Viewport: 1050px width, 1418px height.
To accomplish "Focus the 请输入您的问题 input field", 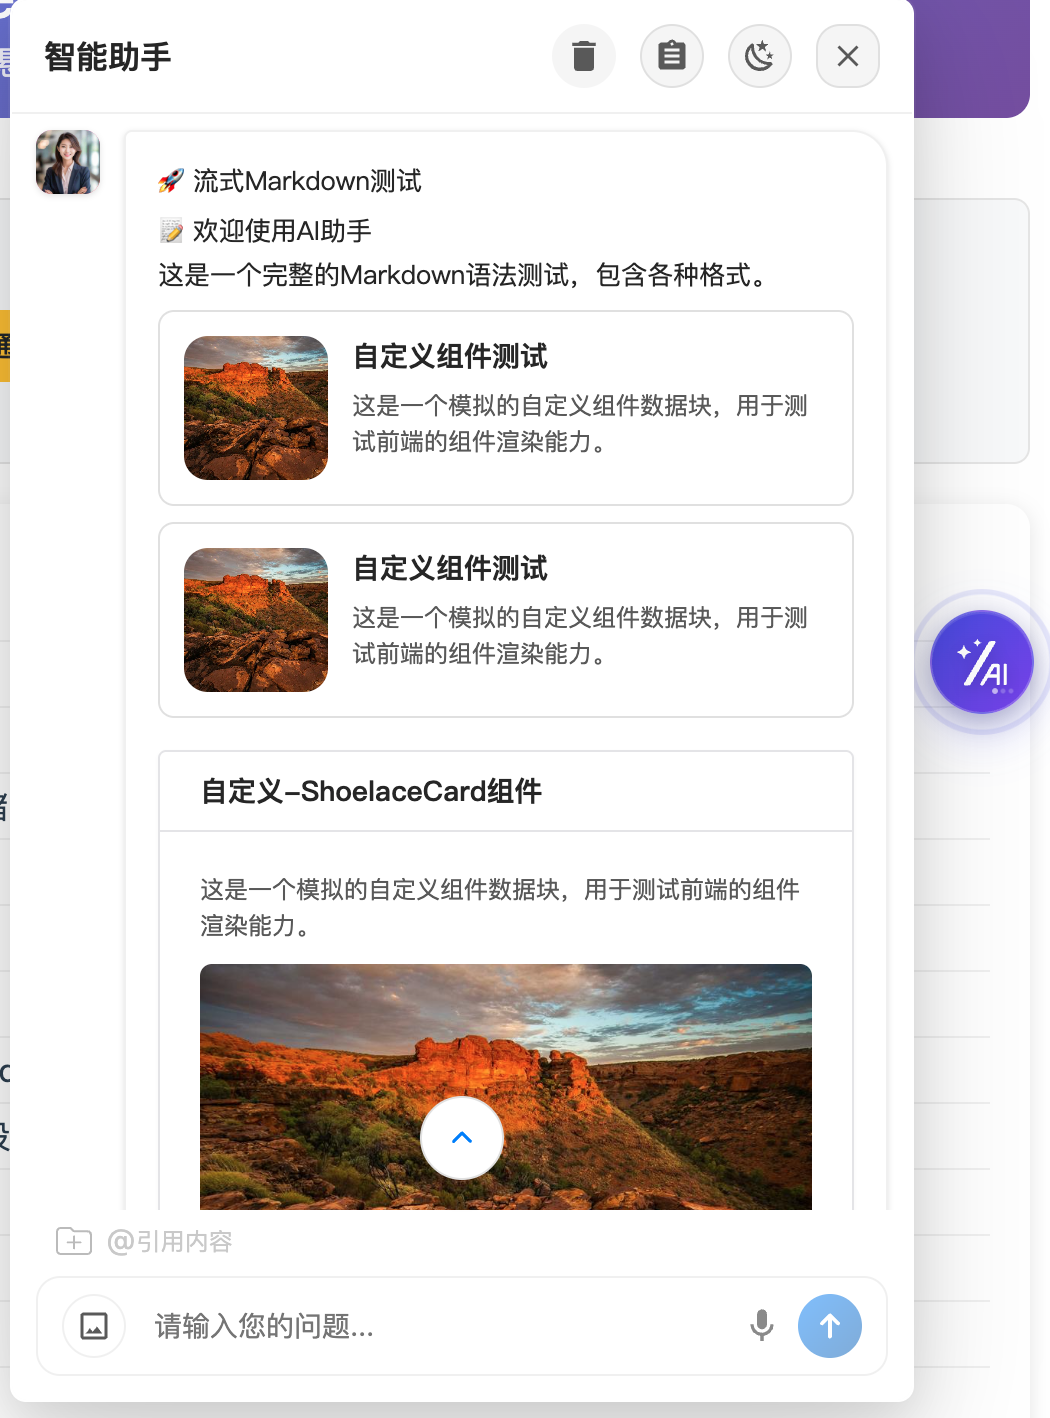I will pos(400,1325).
